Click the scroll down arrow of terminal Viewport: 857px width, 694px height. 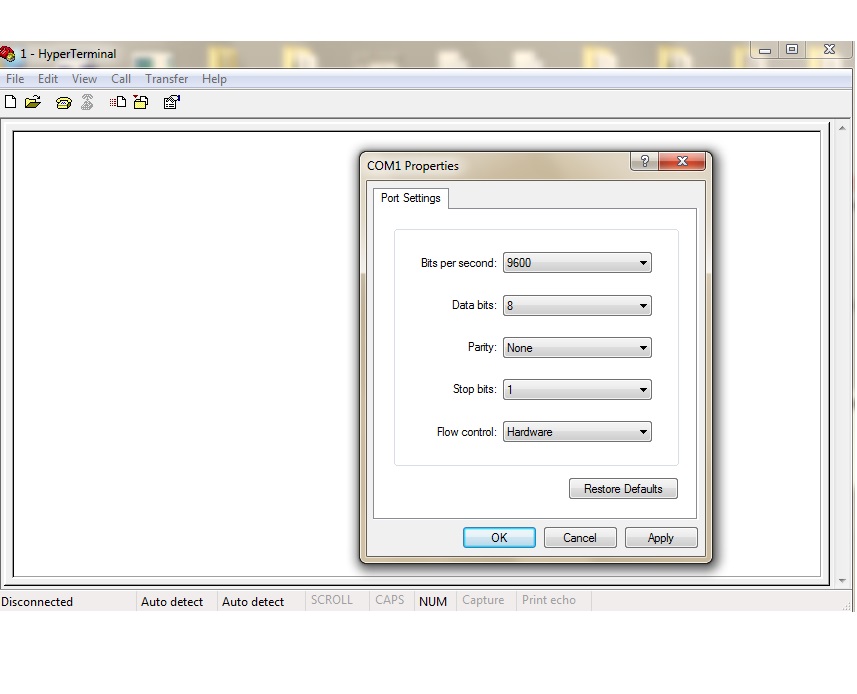[x=842, y=580]
